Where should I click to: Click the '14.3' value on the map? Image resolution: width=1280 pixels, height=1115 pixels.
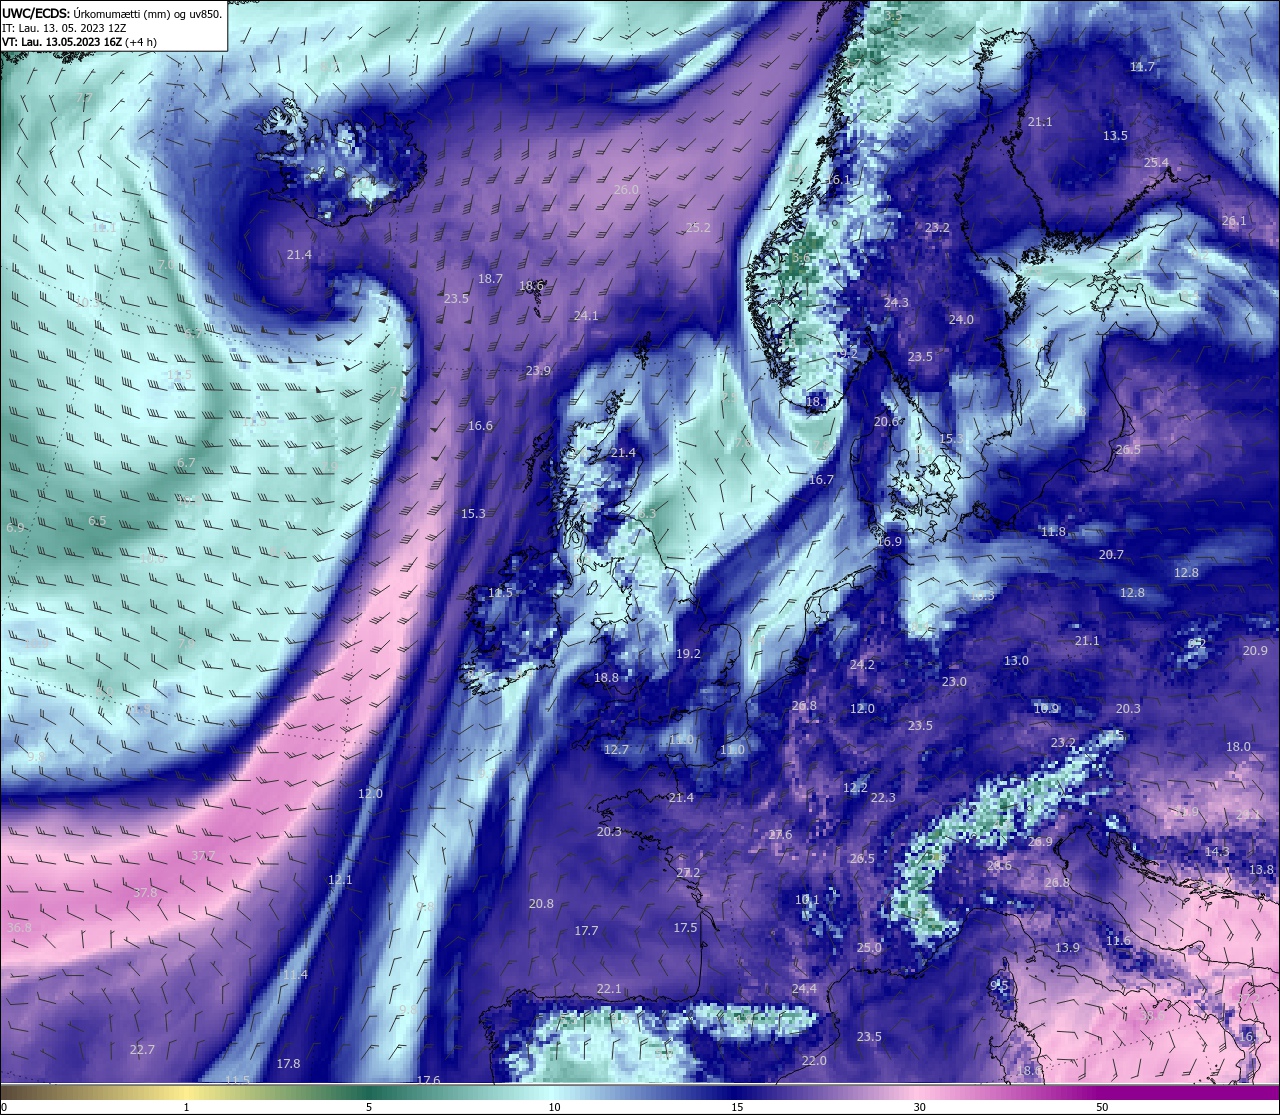(x=1217, y=852)
